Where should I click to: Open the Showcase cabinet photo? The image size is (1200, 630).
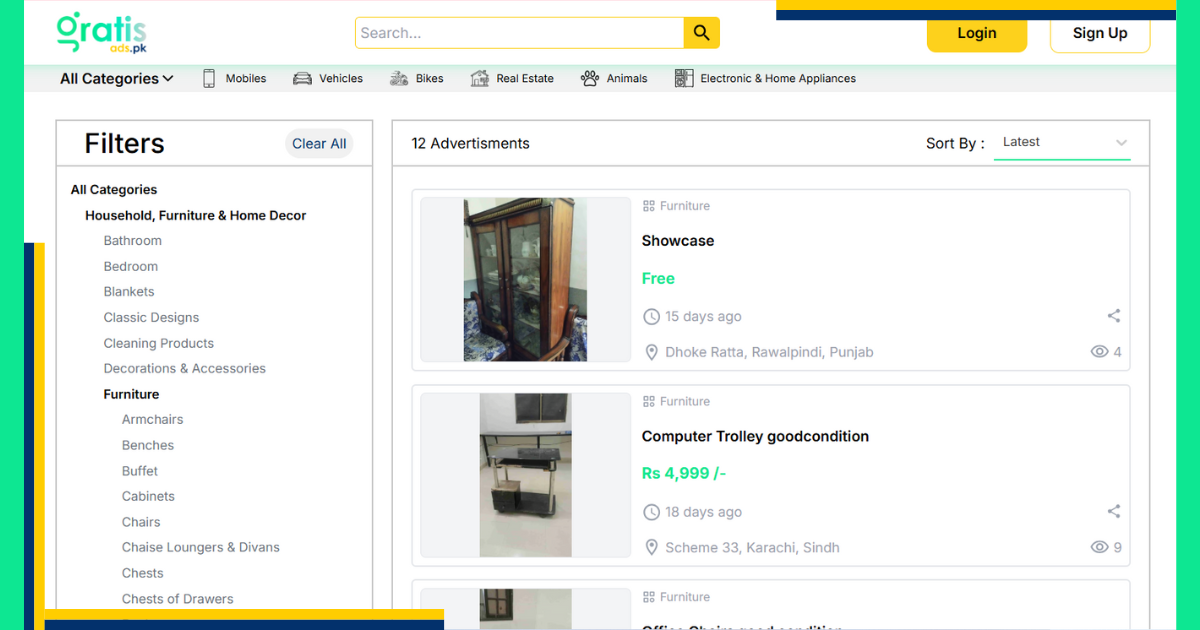click(x=525, y=279)
